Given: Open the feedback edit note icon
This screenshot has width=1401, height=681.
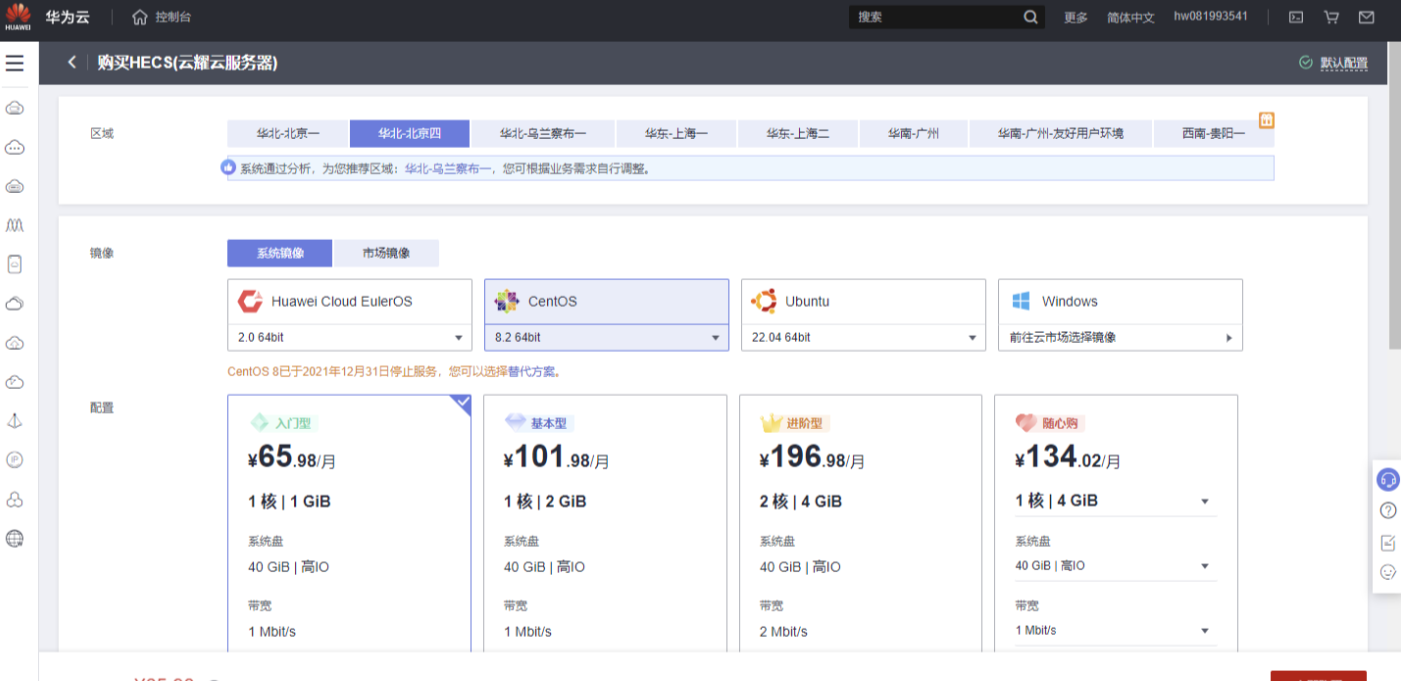Looking at the screenshot, I should pyautogui.click(x=1388, y=543).
